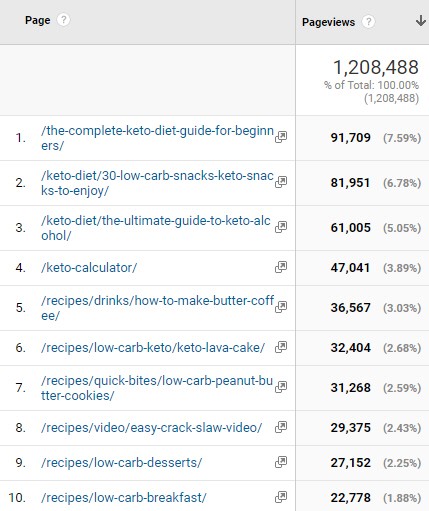Open the complete-keto-diet-guide-for-beginners page link
This screenshot has width=429, height=511.
coord(157,138)
